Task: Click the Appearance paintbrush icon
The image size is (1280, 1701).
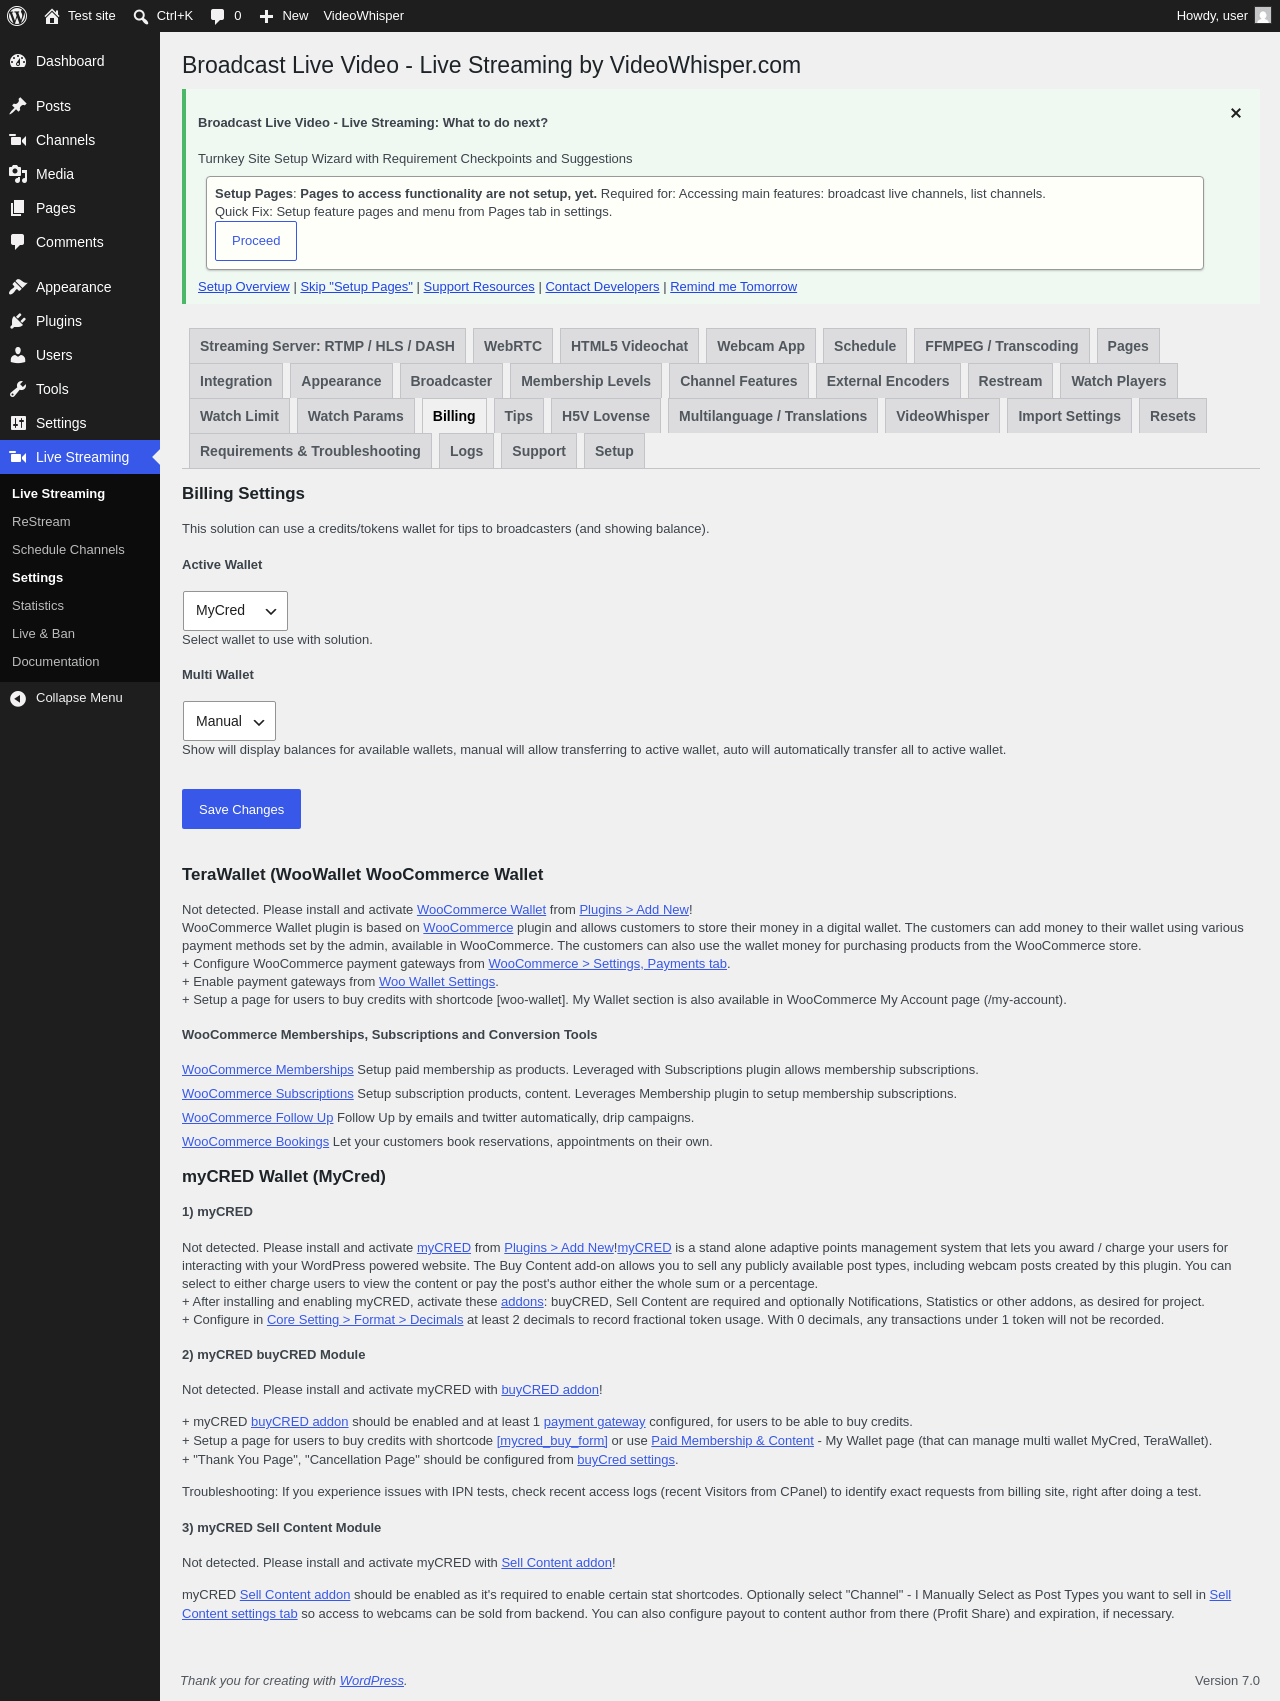Action: click(x=18, y=287)
